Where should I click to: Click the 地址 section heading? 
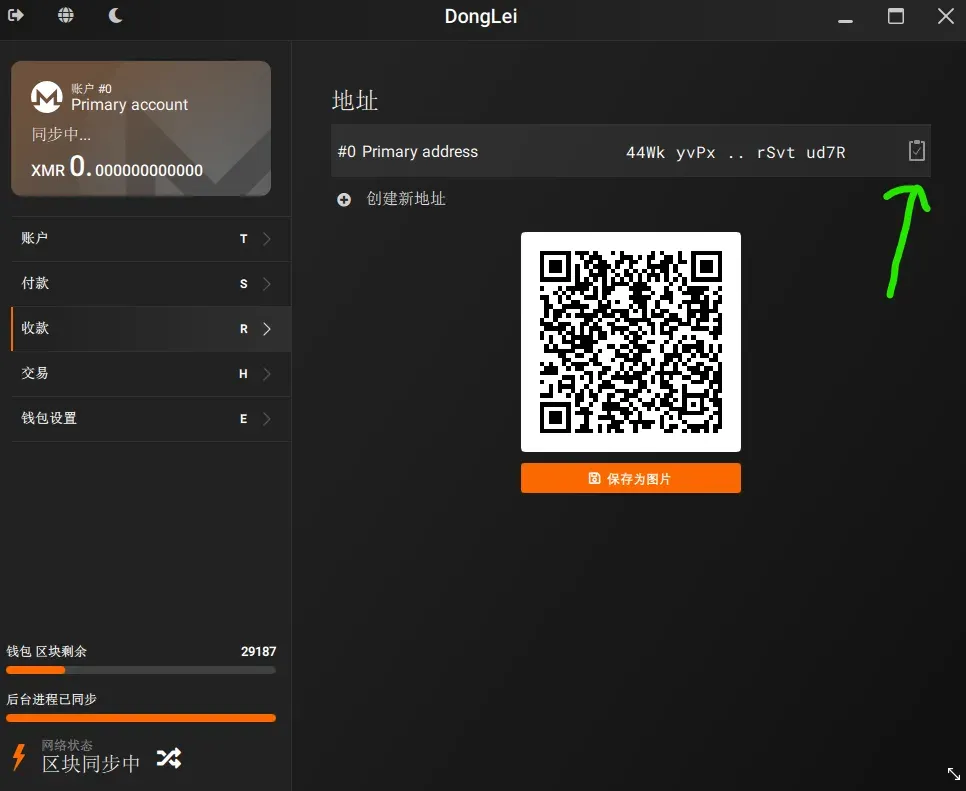[355, 100]
